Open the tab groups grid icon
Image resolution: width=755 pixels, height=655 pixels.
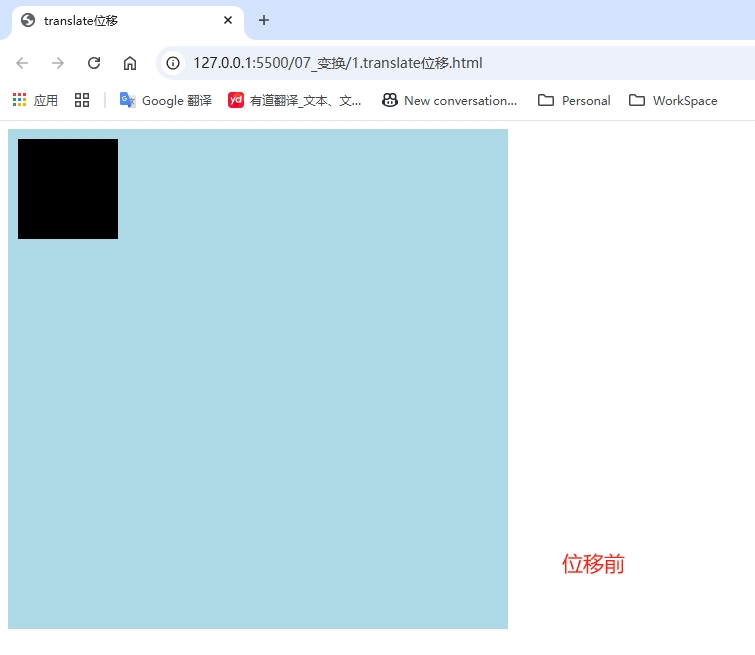(x=82, y=100)
